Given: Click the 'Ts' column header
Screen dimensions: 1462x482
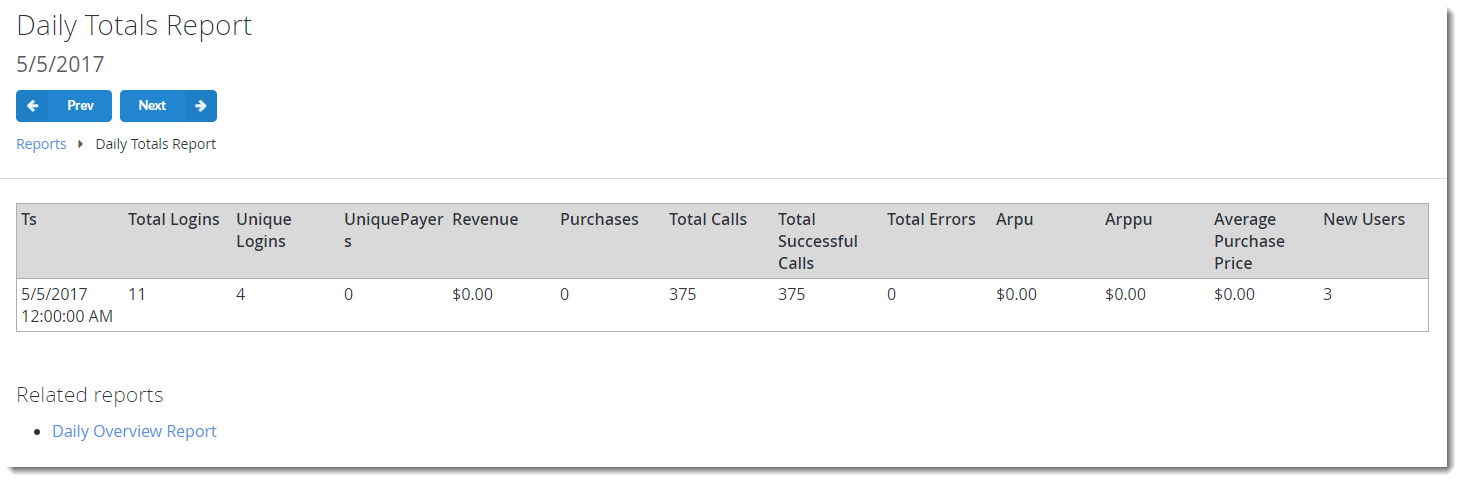Looking at the screenshot, I should tap(29, 219).
